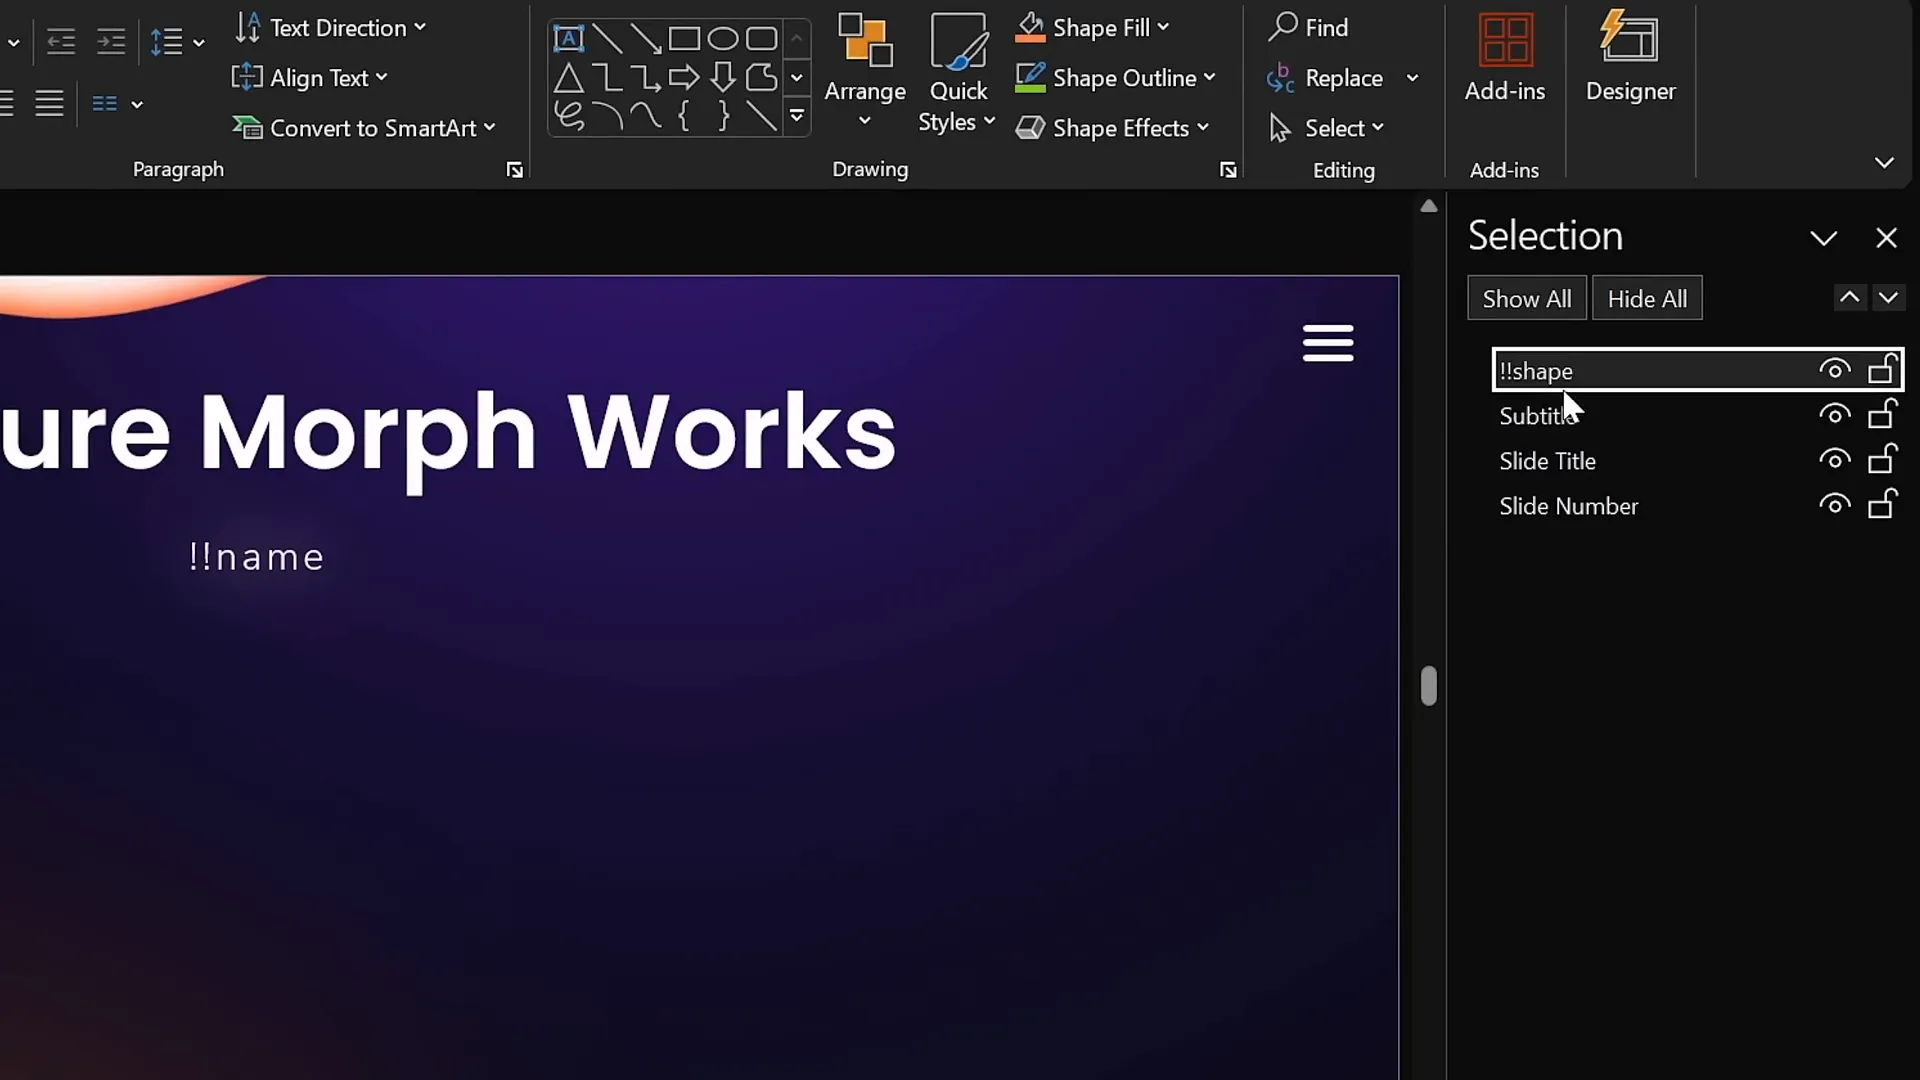Choose the Line Arrow shape
Screen dimensions: 1920x1080
(x=645, y=39)
